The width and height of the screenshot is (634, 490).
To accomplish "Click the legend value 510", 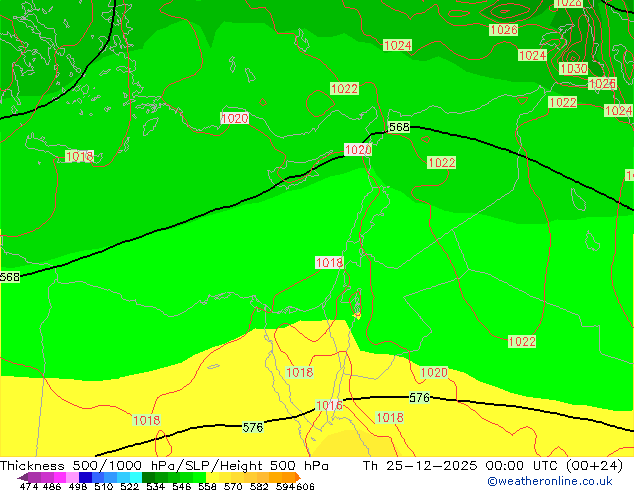I will [x=104, y=486].
